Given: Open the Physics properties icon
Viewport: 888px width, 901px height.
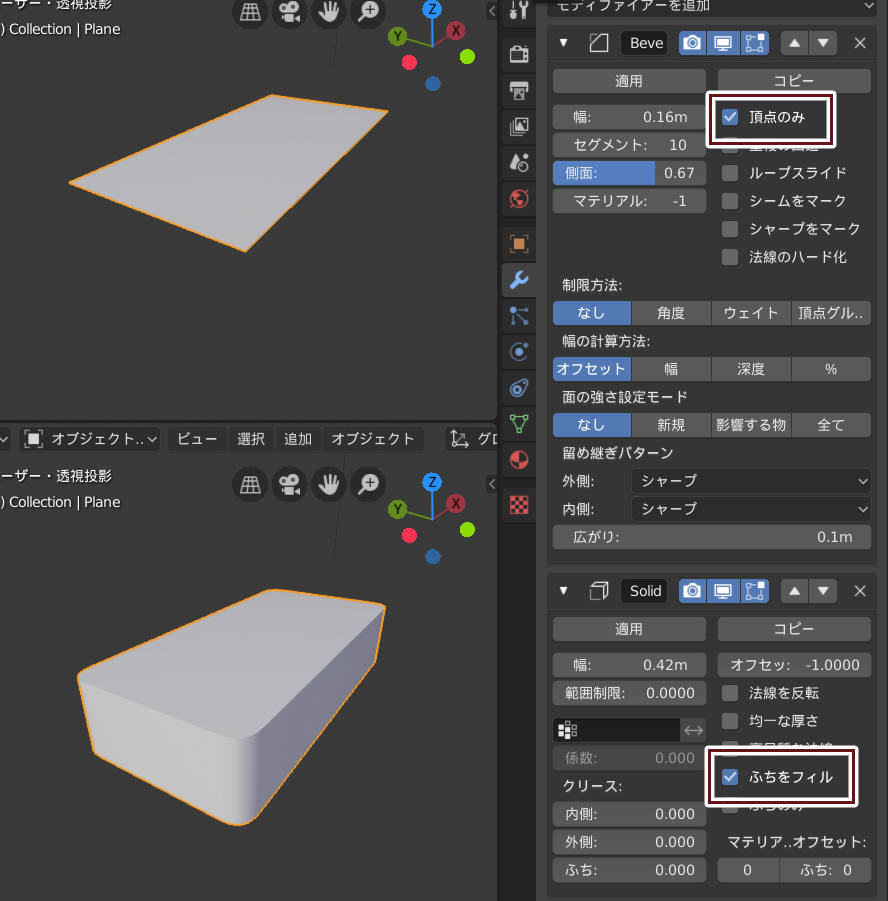Looking at the screenshot, I should pyautogui.click(x=519, y=352).
